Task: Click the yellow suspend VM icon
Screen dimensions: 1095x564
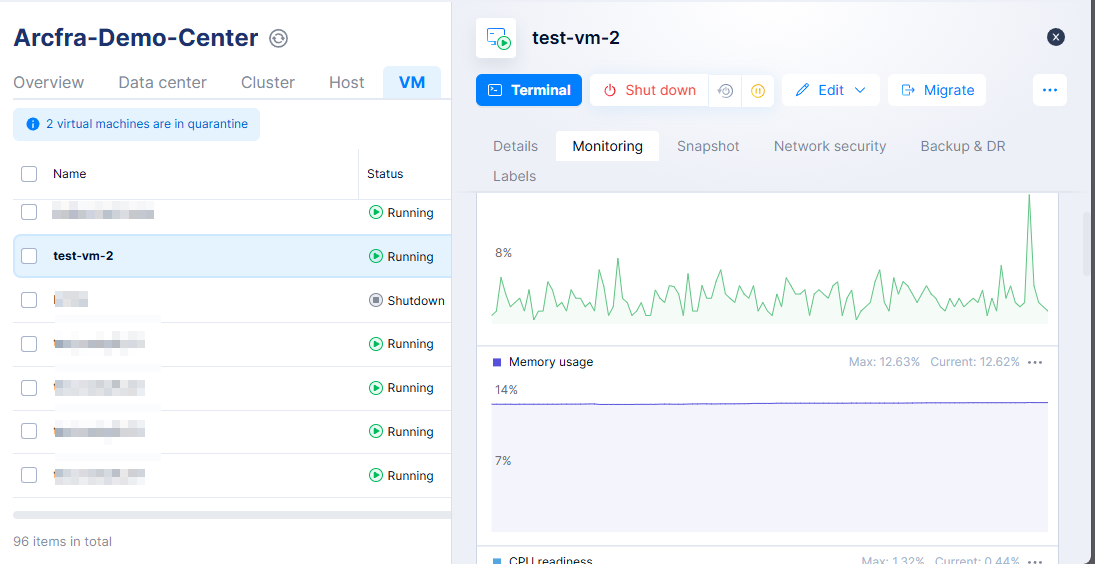Action: (758, 90)
